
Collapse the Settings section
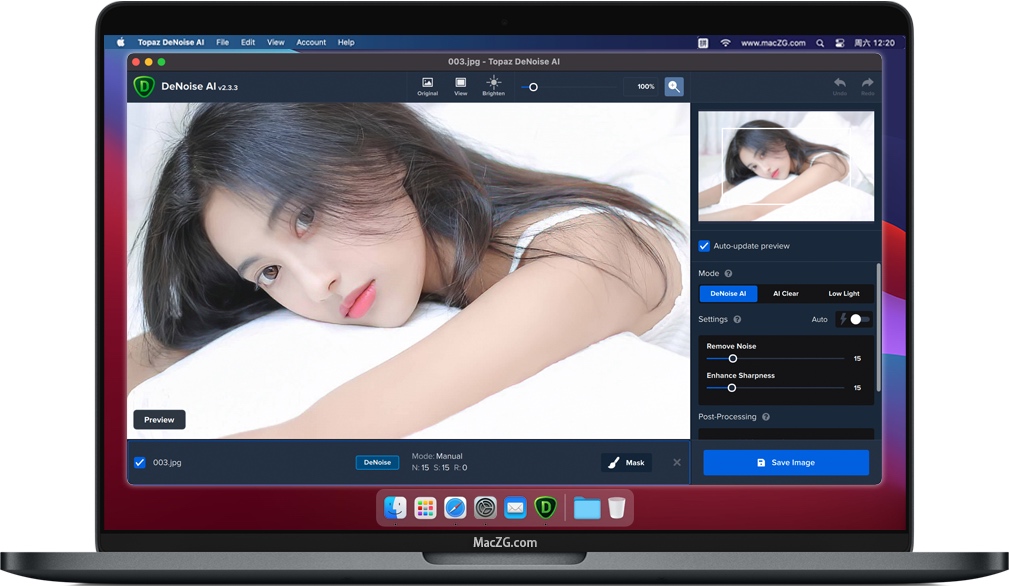pyautogui.click(x=716, y=319)
